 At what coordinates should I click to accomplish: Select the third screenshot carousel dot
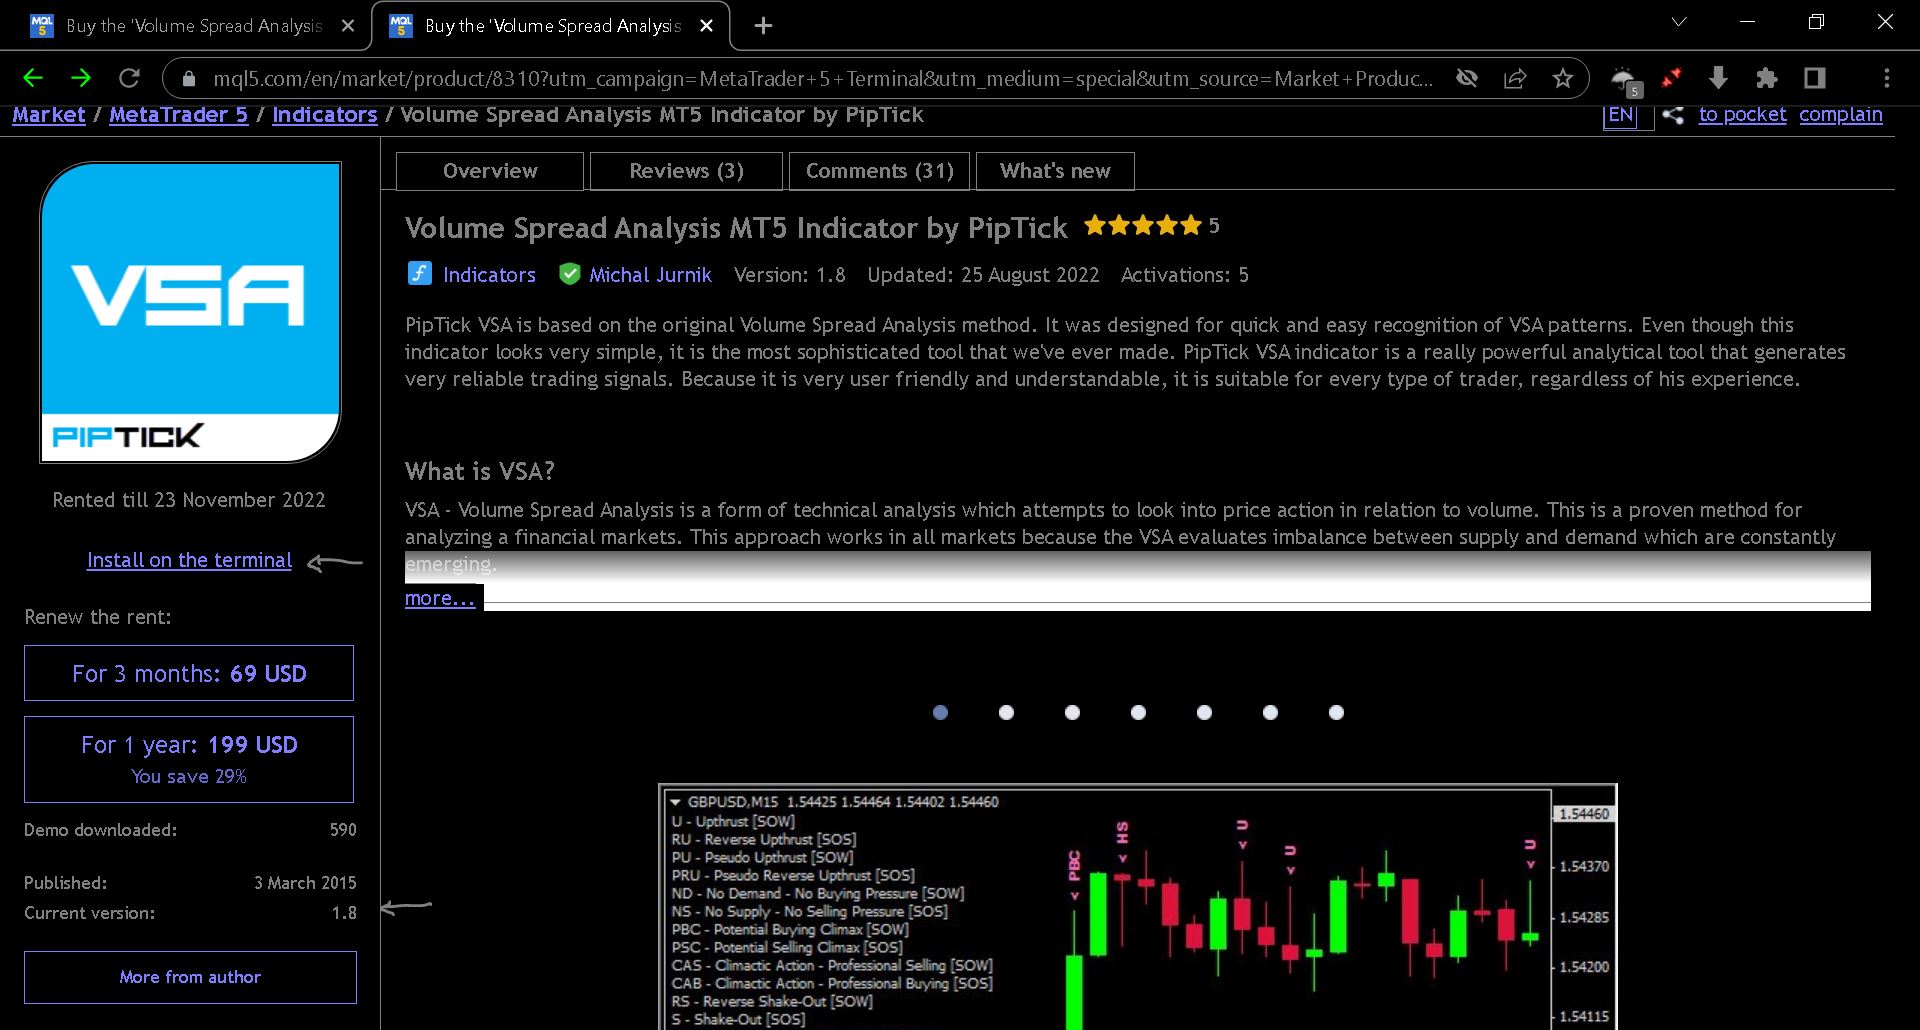click(1072, 712)
